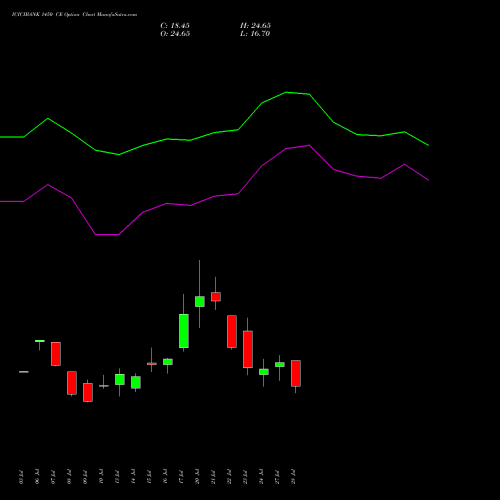
Task: Select the green candle with the longest wick
Action: [200, 301]
